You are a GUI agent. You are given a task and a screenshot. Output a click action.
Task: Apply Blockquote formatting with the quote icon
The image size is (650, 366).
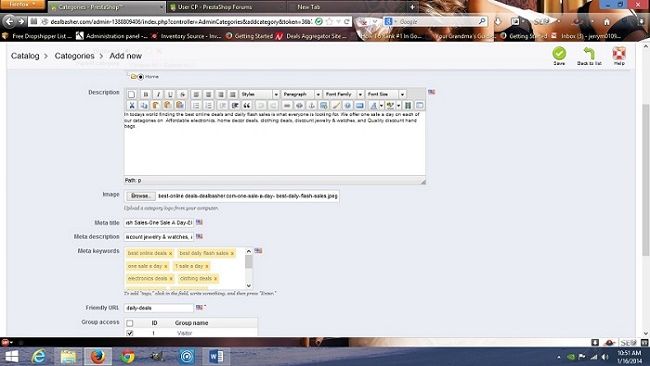(x=247, y=105)
